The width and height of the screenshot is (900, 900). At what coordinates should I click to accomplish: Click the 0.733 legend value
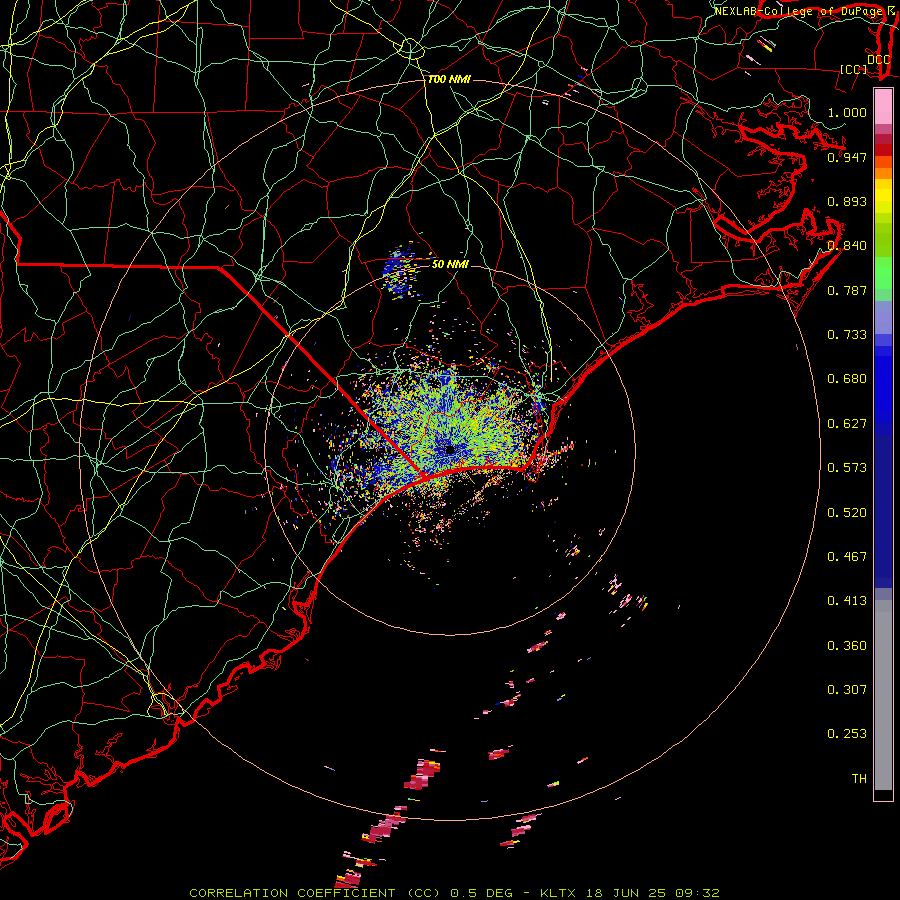(847, 335)
